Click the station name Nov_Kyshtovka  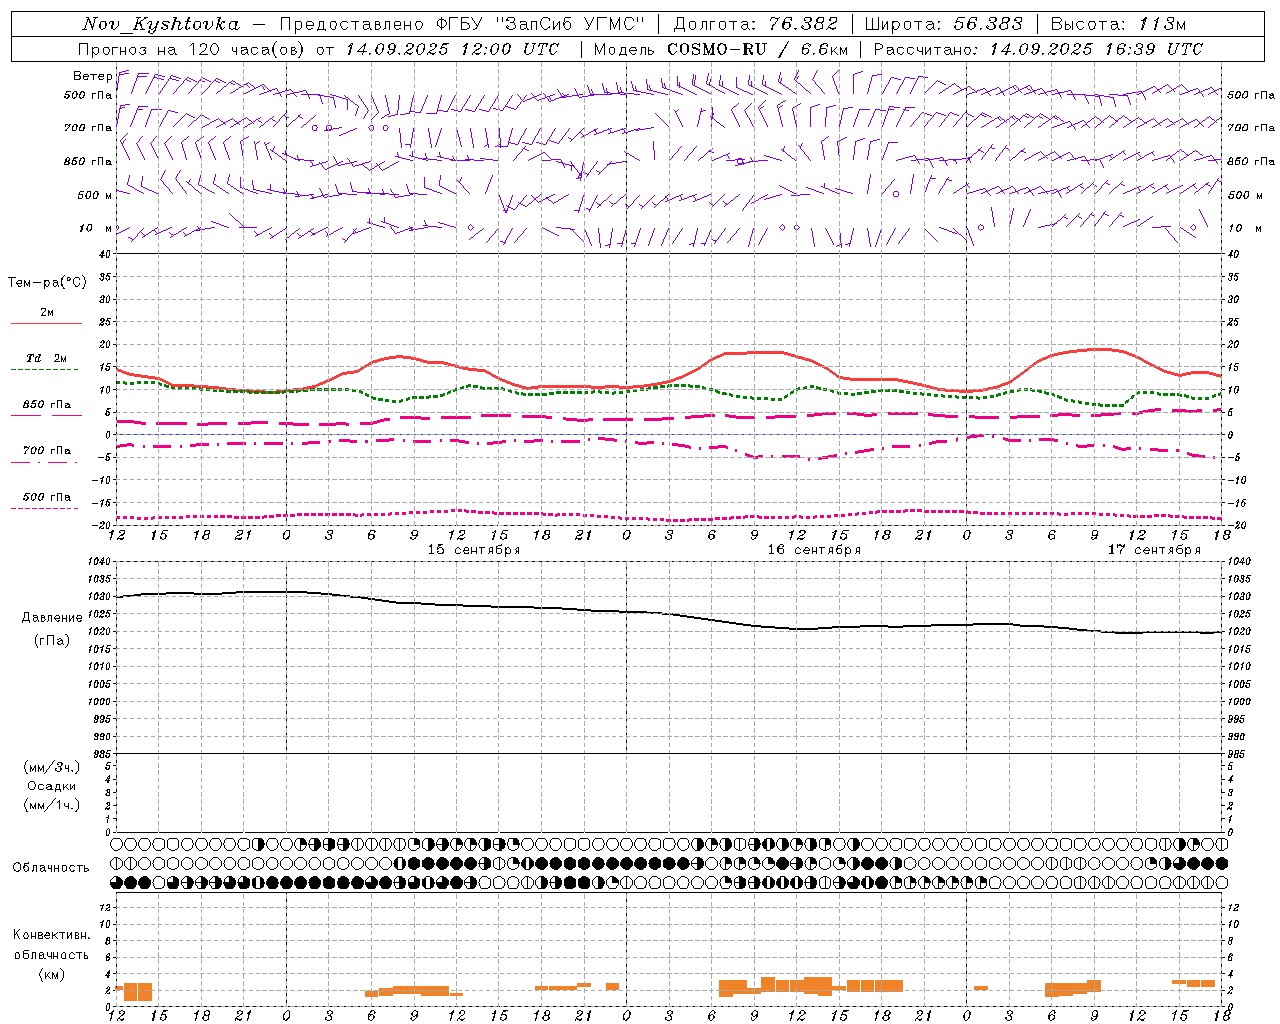[161, 24]
